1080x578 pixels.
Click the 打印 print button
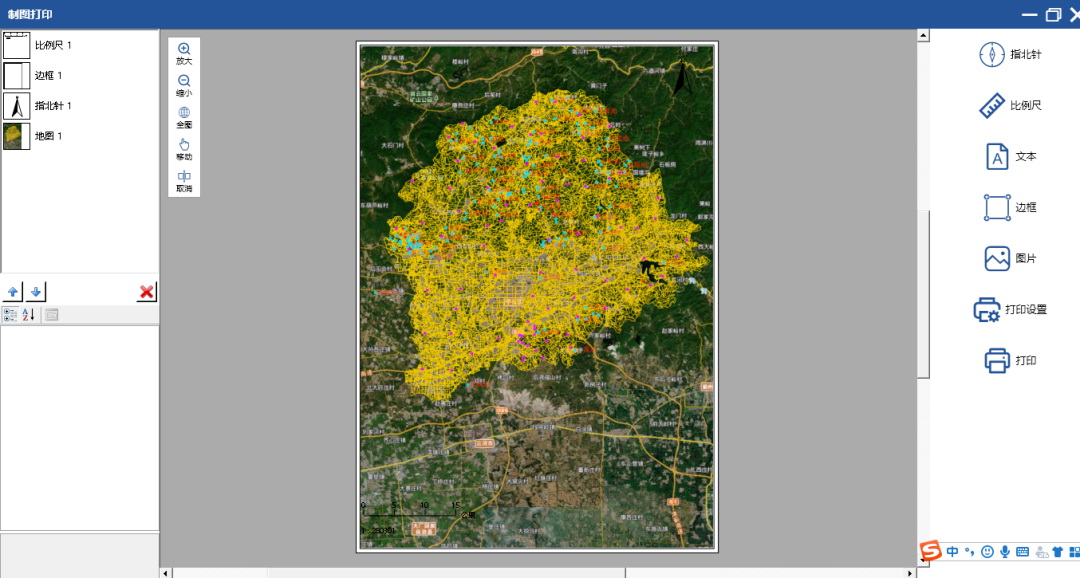[x=1009, y=360]
